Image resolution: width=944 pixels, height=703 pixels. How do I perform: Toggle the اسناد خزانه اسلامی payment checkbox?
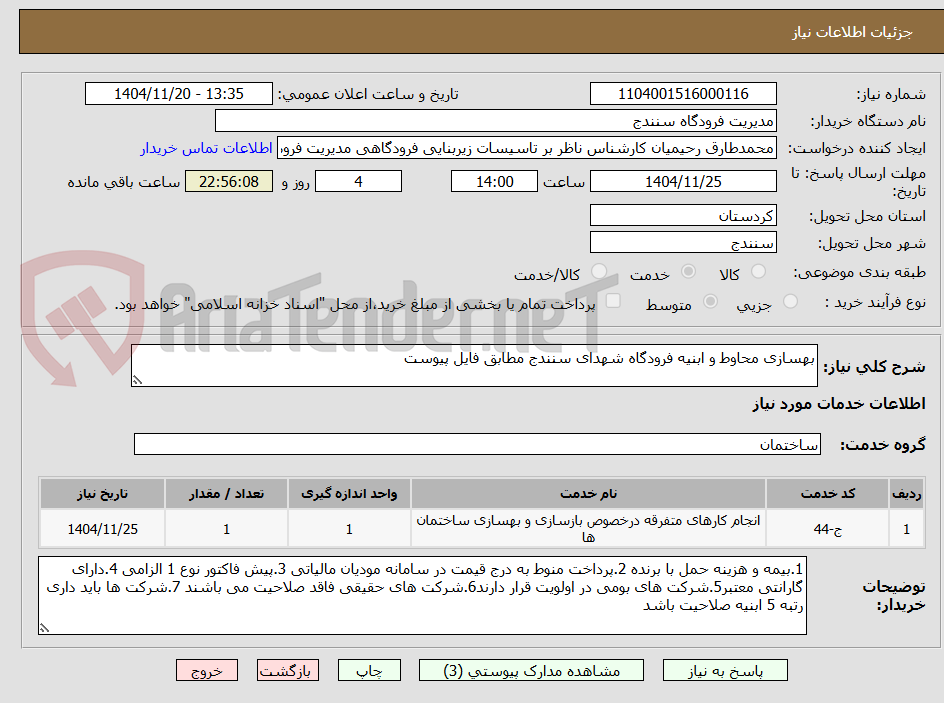tap(613, 300)
